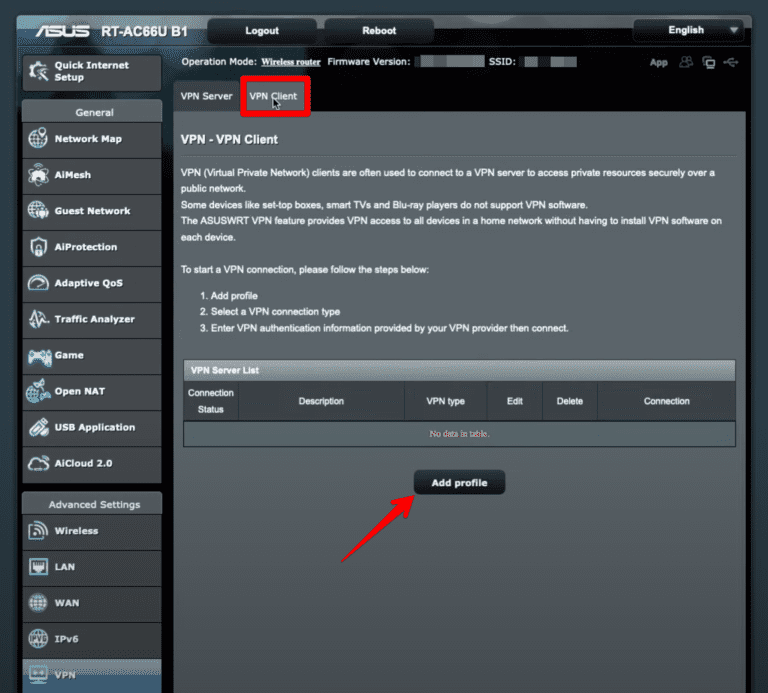Click the Firmware Version label
The image size is (768, 693).
369,62
